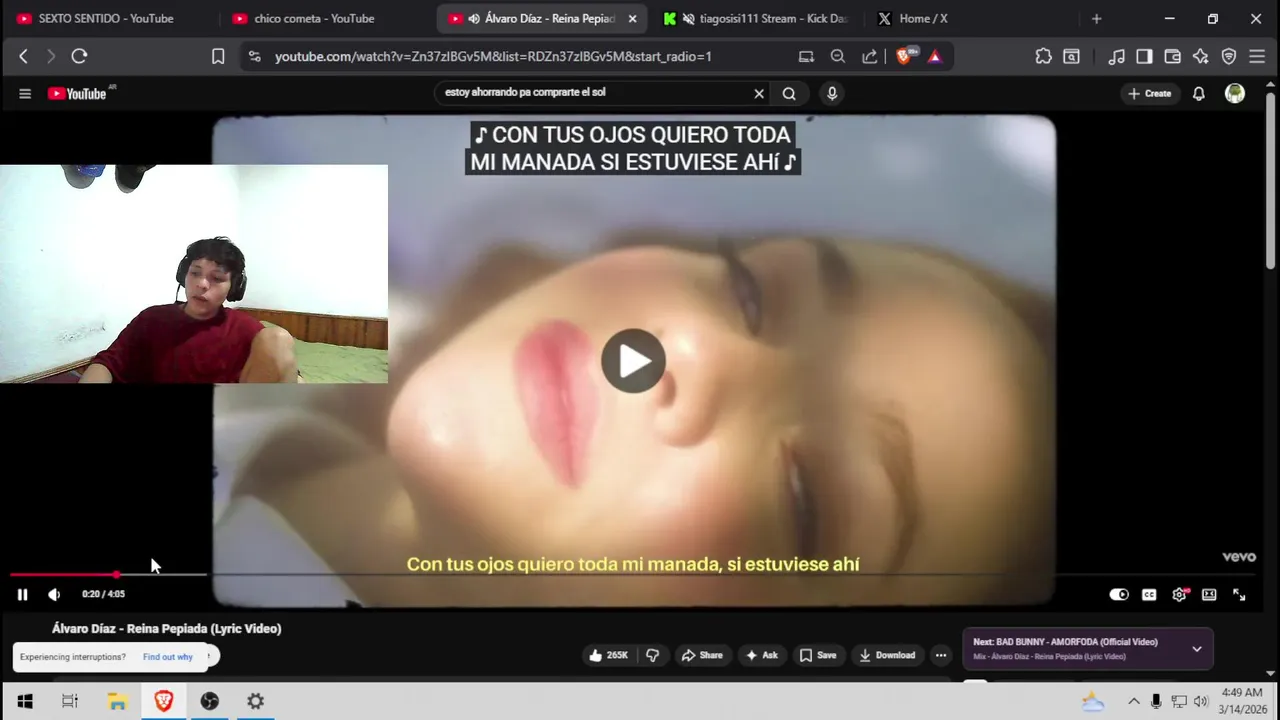The image size is (1280, 720).
Task: Reload the page with refresh icon
Action: (79, 57)
